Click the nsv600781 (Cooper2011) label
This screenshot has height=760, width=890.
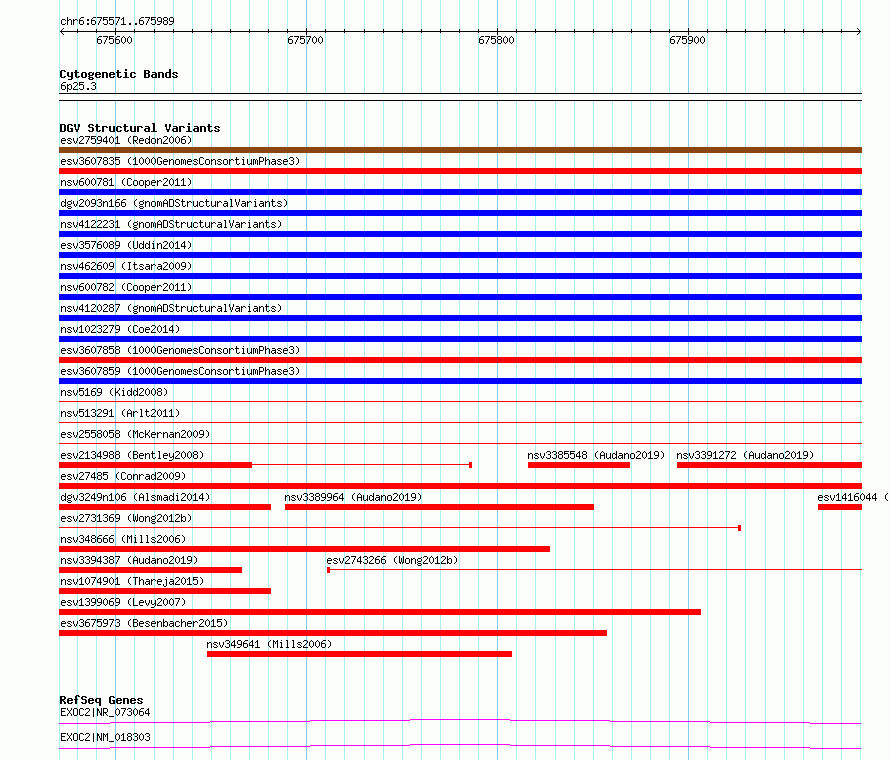click(x=126, y=182)
